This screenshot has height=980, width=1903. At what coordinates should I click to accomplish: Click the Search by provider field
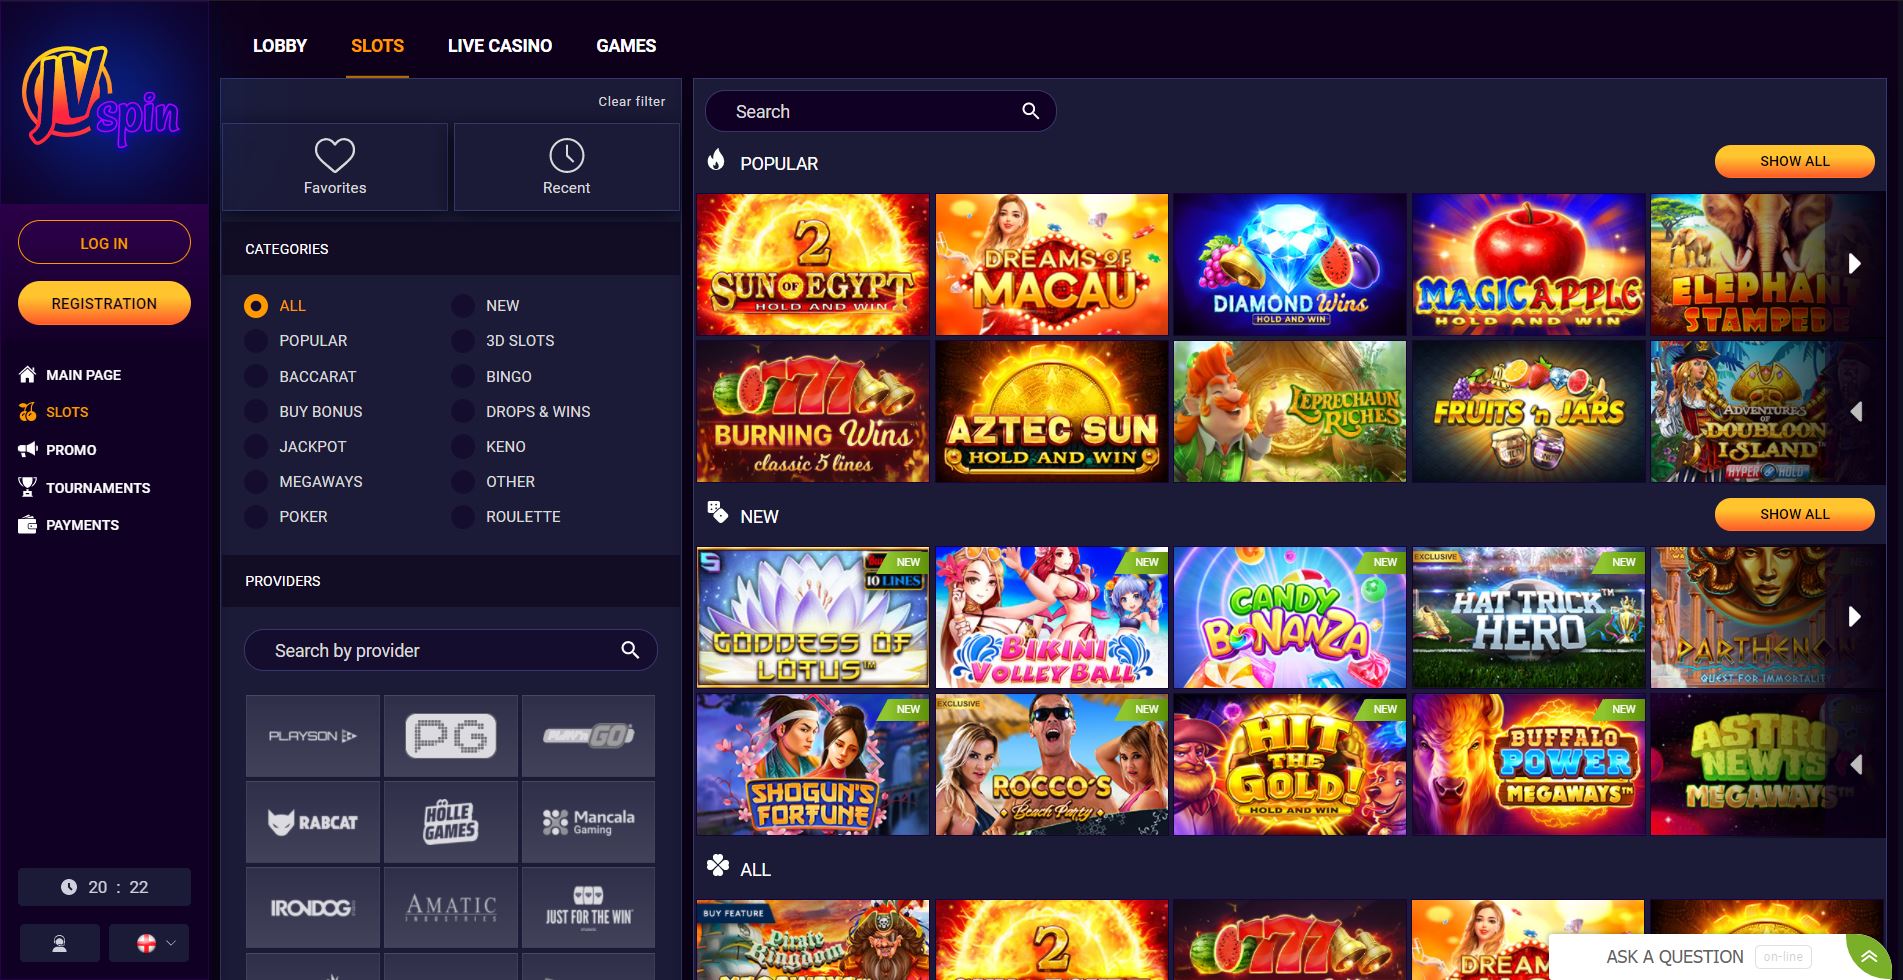tap(451, 650)
